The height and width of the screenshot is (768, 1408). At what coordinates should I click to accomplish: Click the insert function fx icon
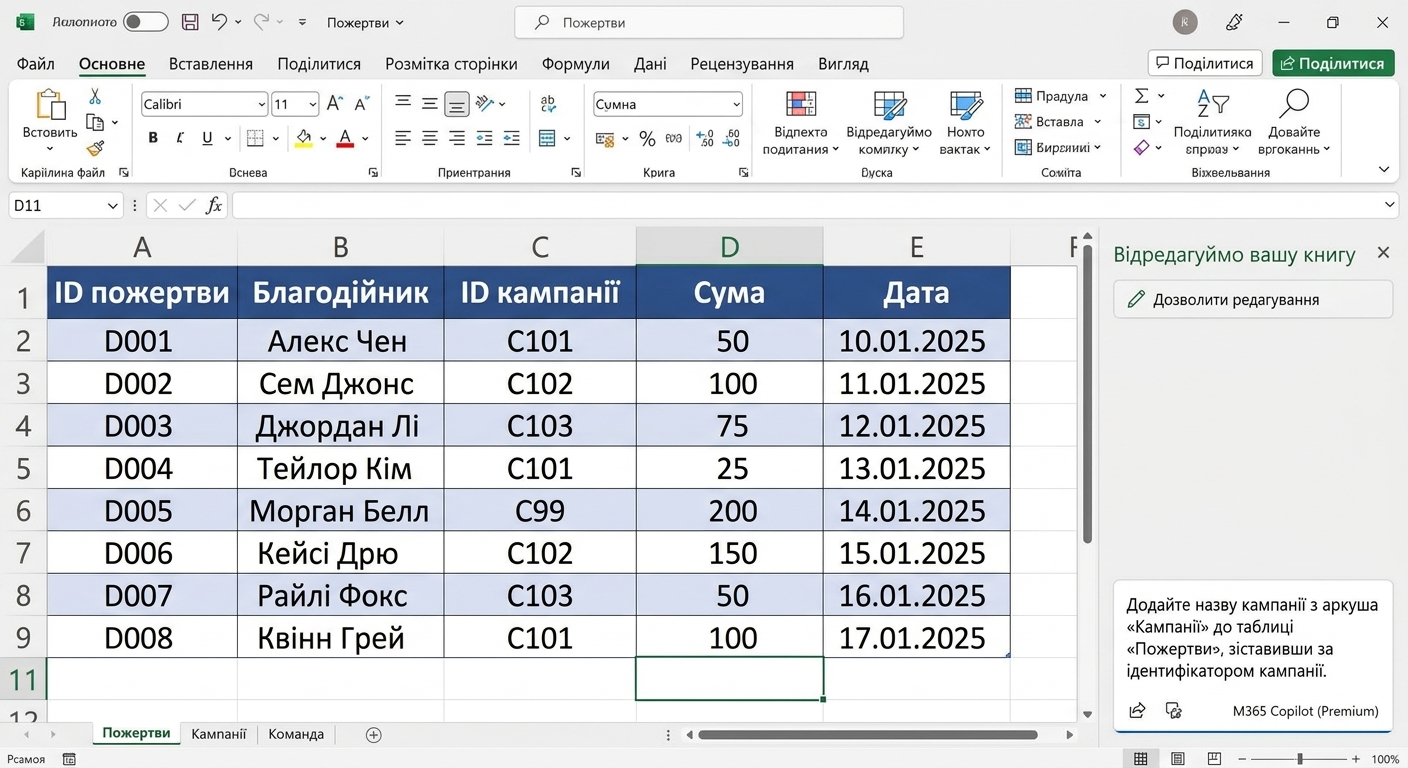pos(214,205)
